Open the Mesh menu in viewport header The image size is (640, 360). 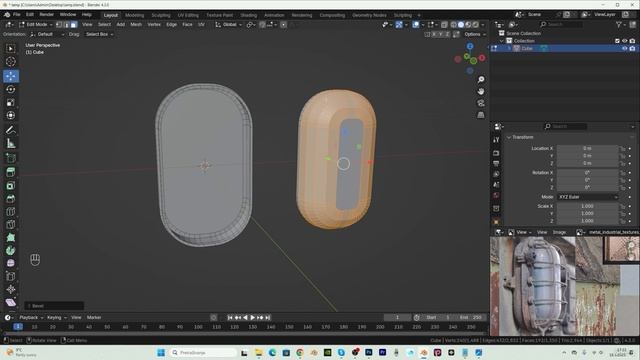(136, 24)
